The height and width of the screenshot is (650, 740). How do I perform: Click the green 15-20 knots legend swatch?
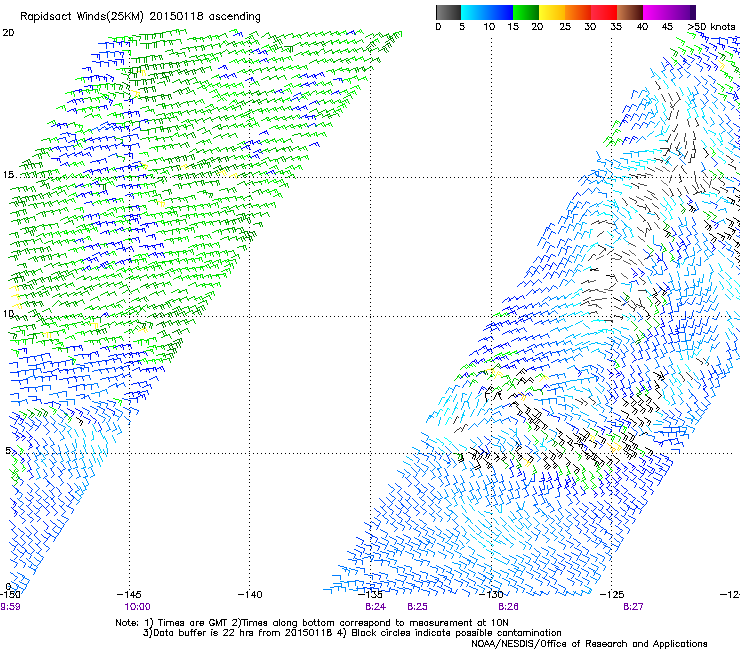(x=526, y=12)
